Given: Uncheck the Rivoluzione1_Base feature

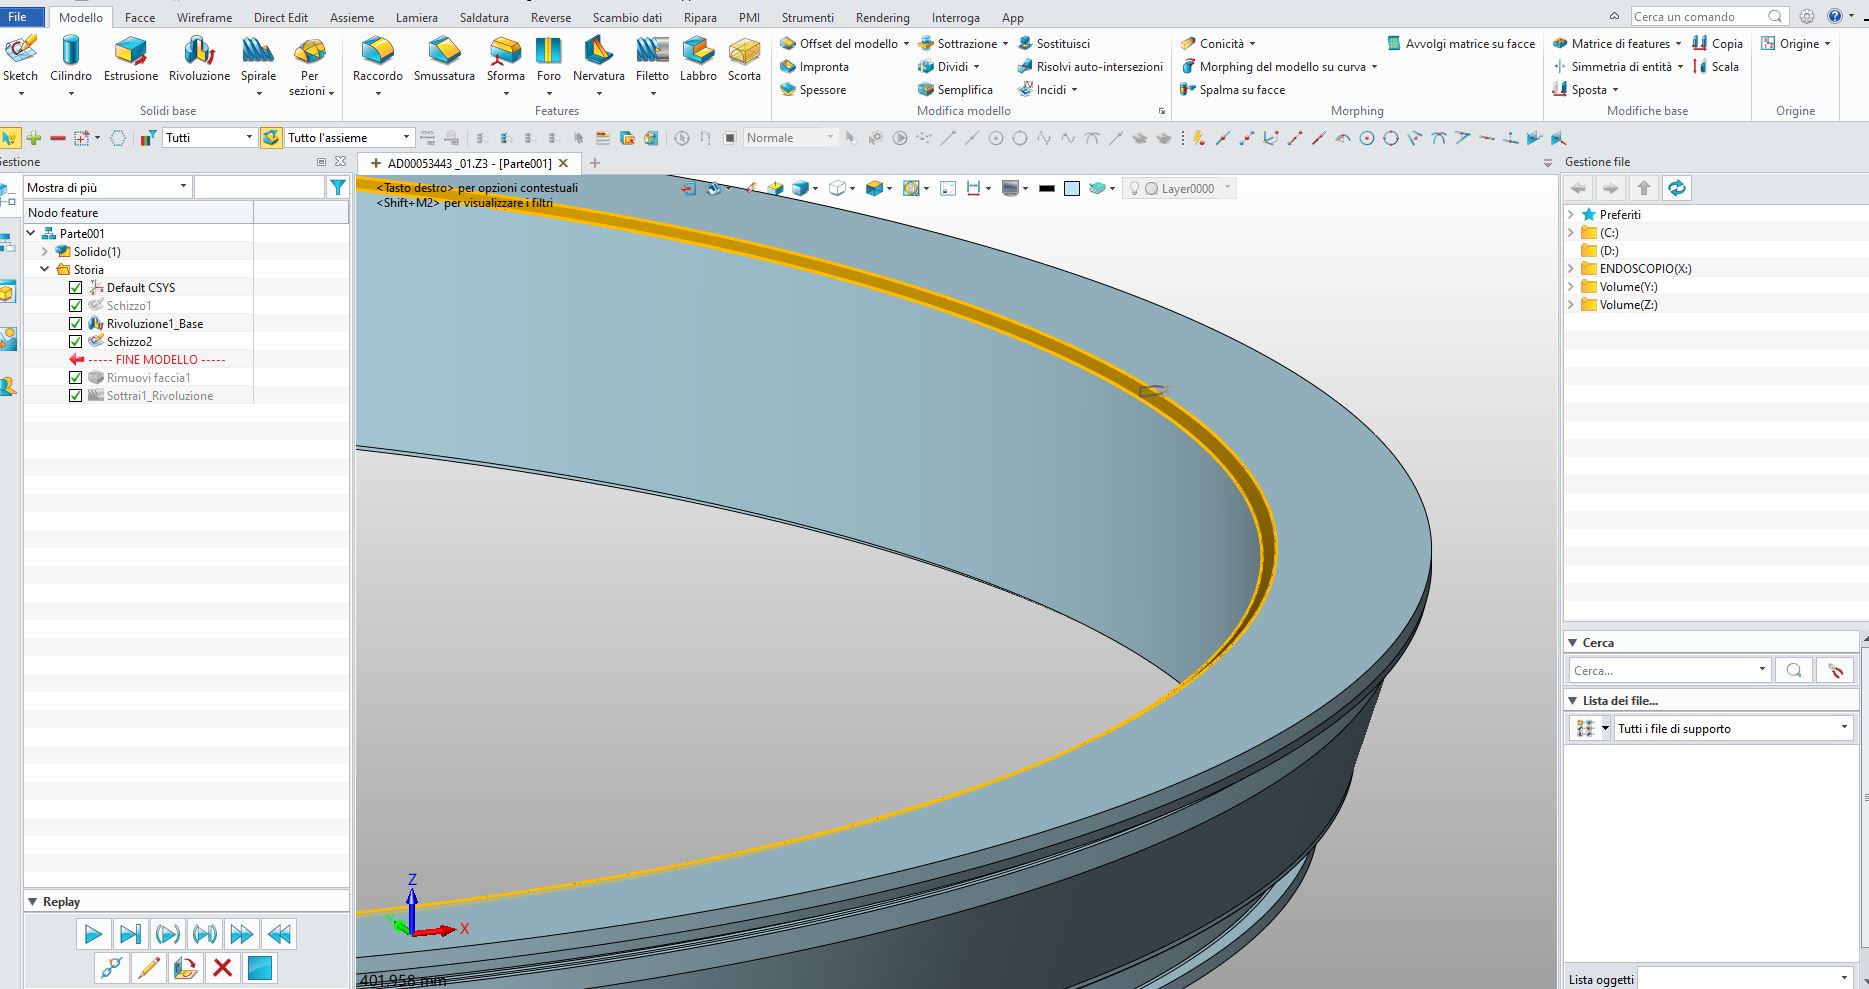Looking at the screenshot, I should tap(75, 324).
